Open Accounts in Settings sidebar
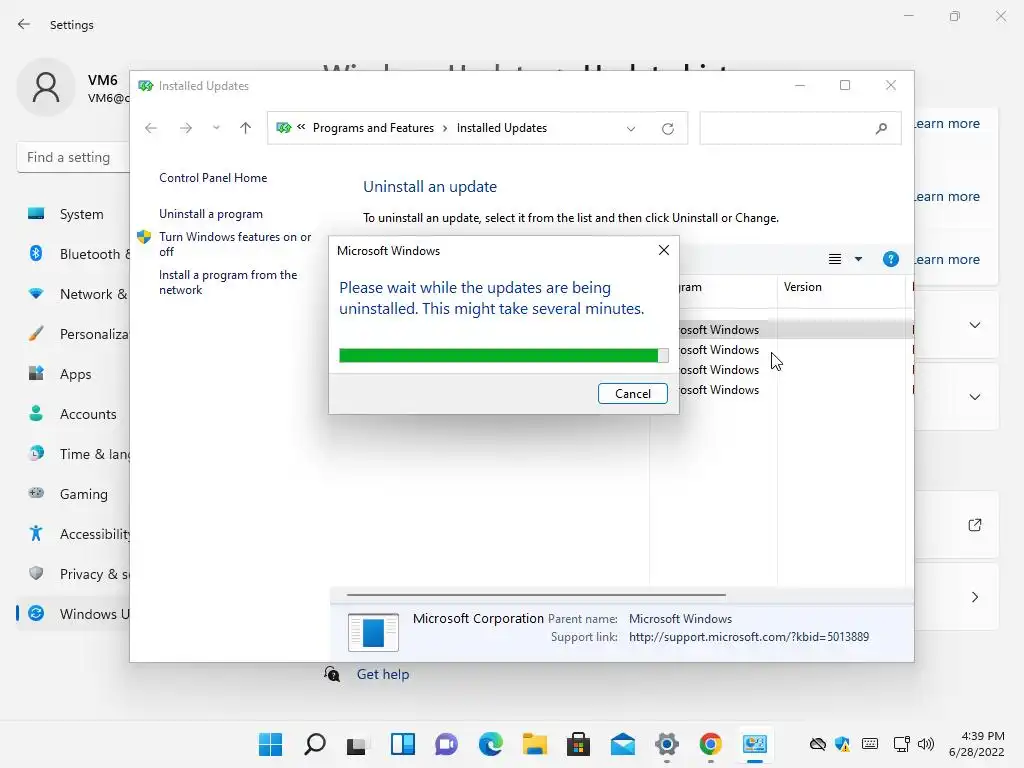 tap(74, 414)
